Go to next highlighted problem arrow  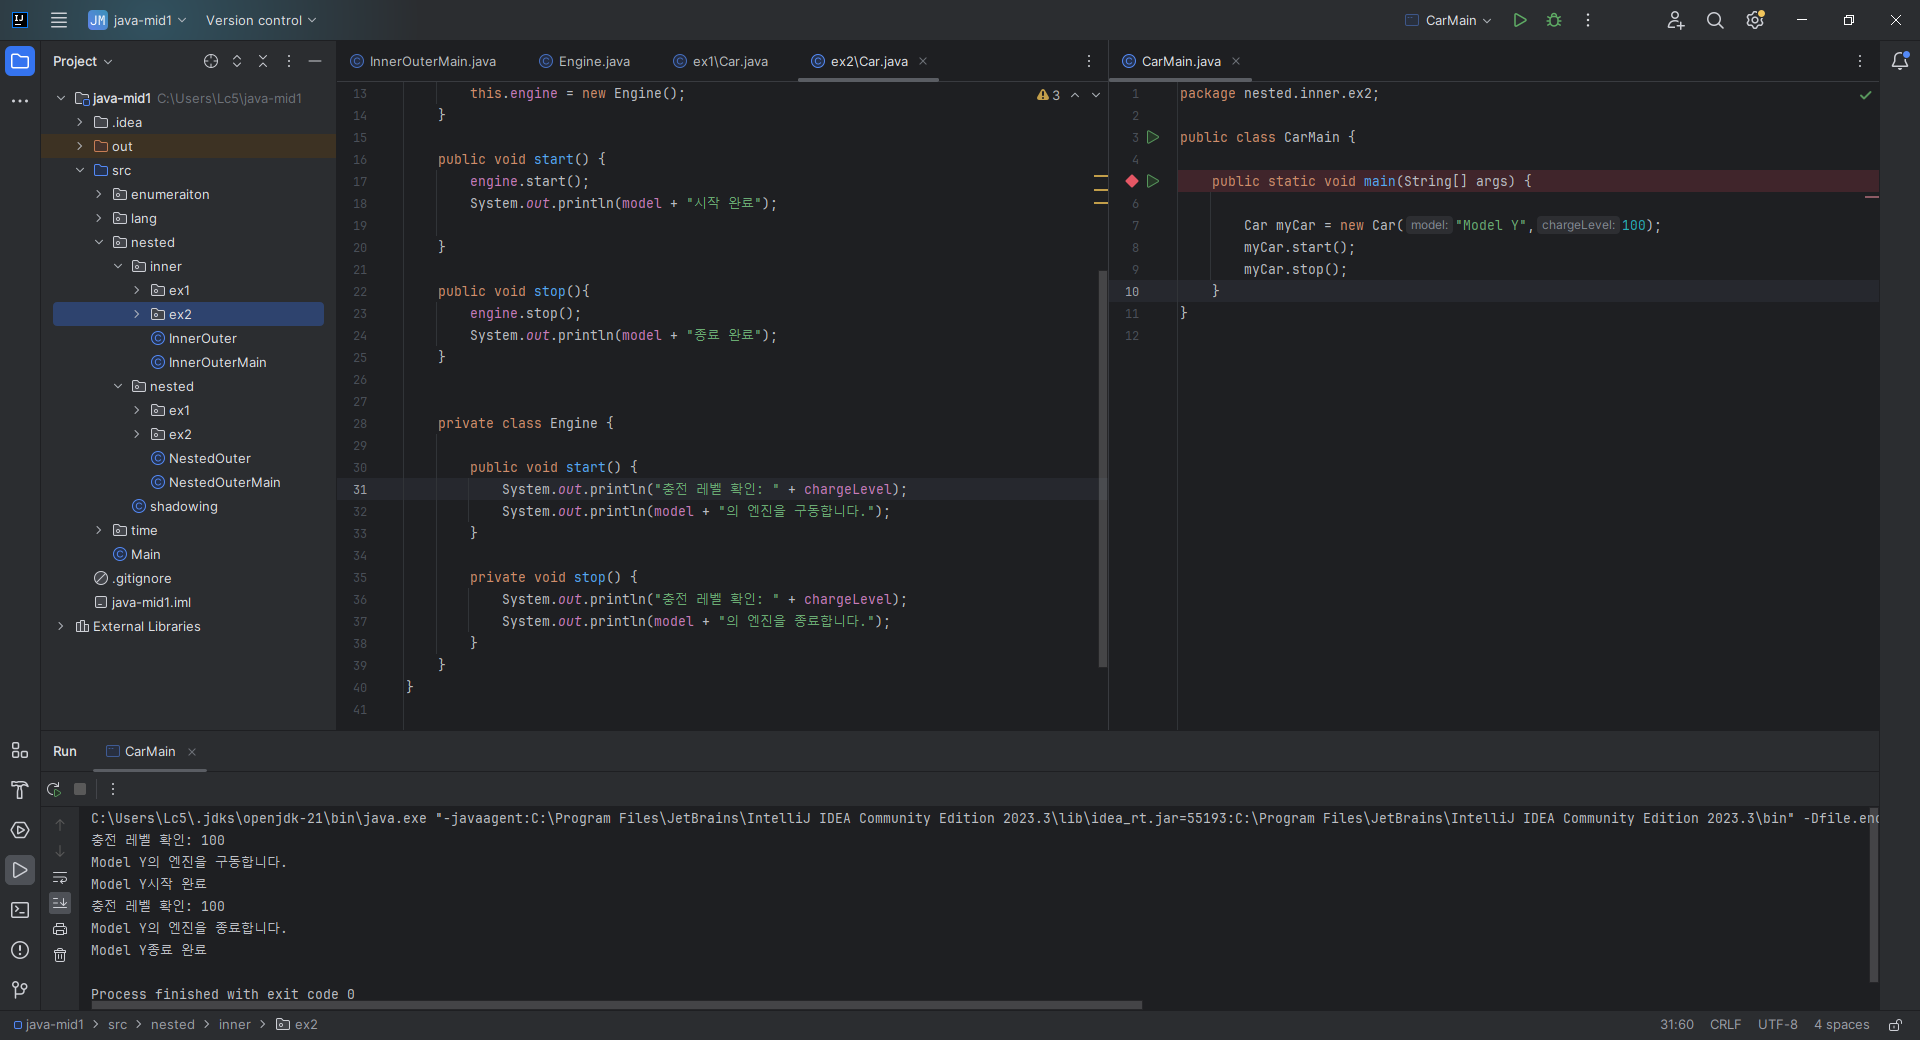click(x=1096, y=95)
